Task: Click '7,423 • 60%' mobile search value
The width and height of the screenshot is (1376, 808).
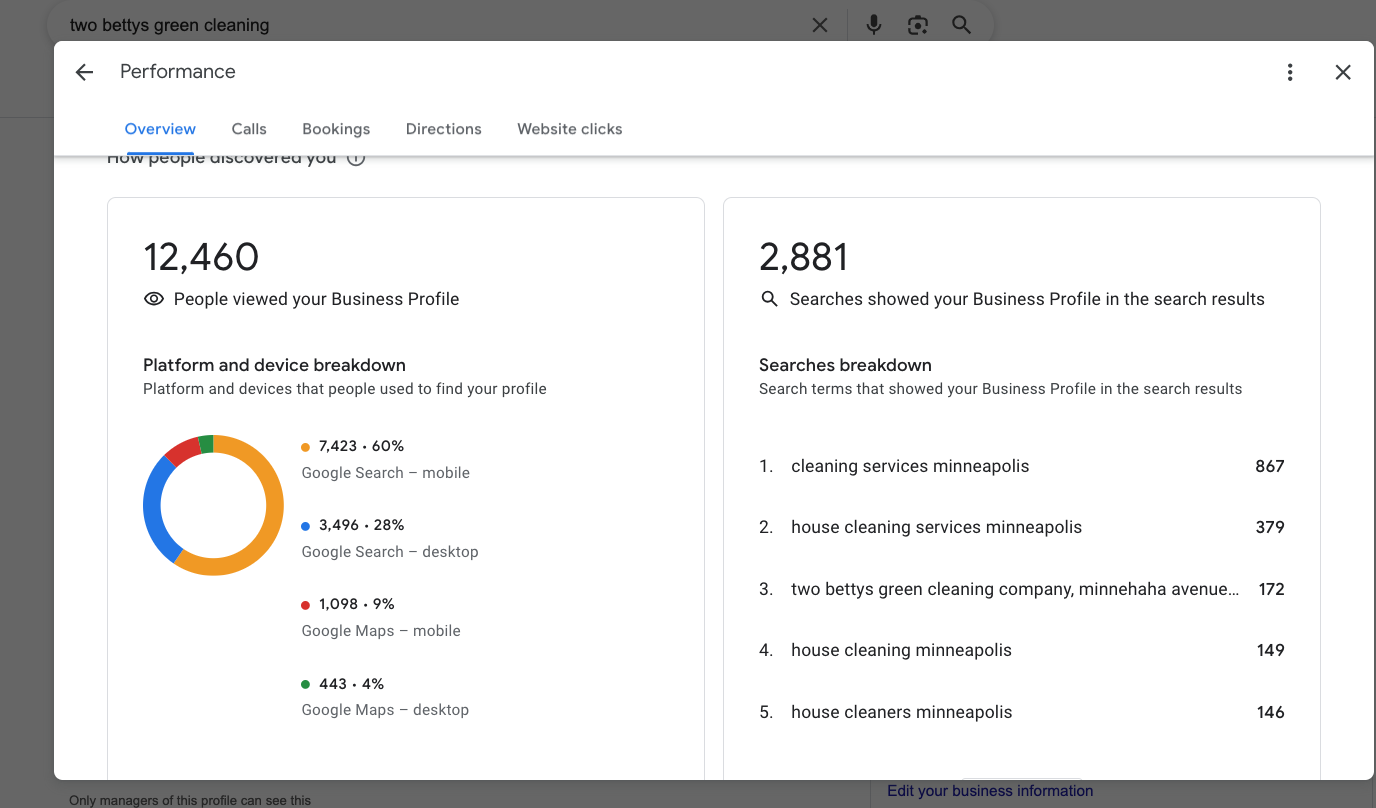Action: point(361,446)
